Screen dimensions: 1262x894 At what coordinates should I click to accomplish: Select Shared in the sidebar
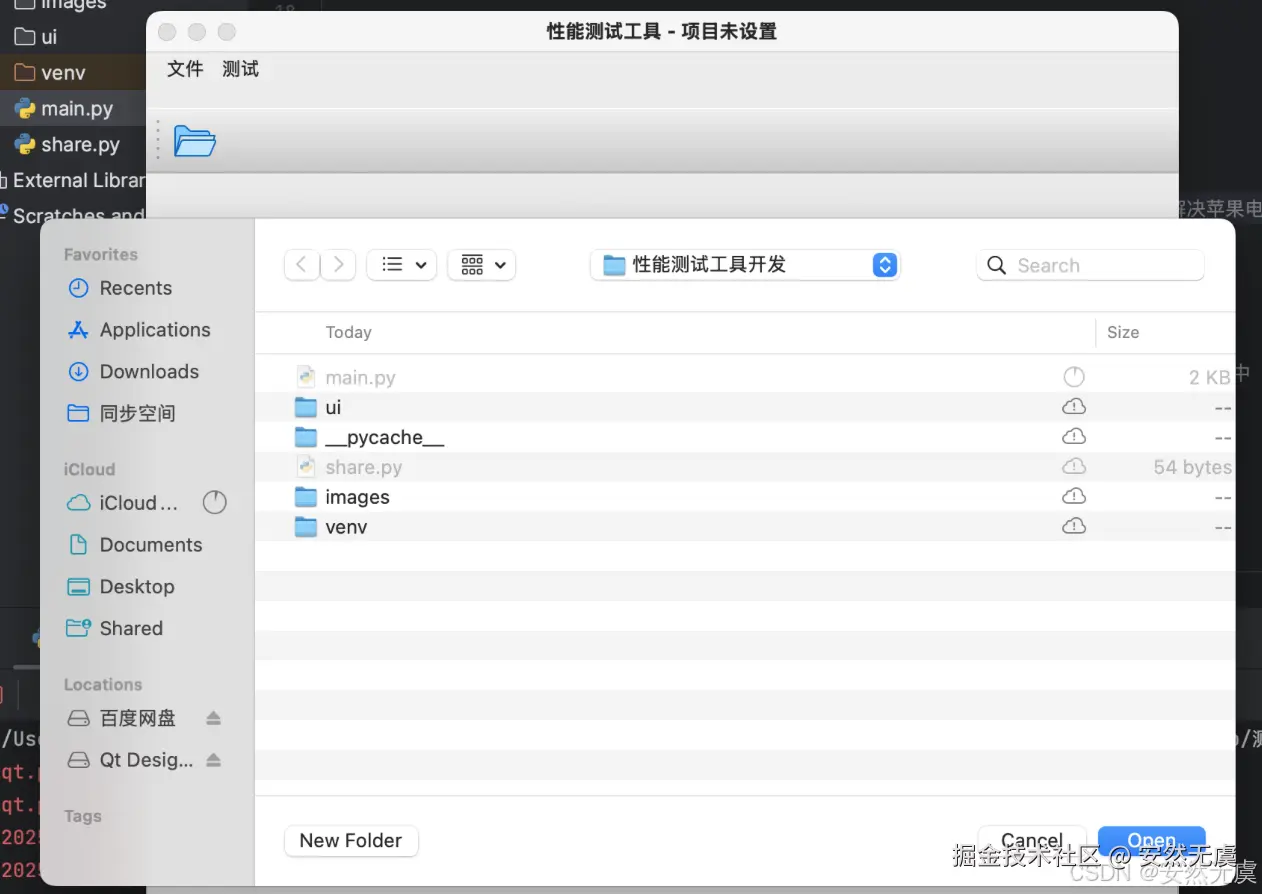(x=131, y=628)
